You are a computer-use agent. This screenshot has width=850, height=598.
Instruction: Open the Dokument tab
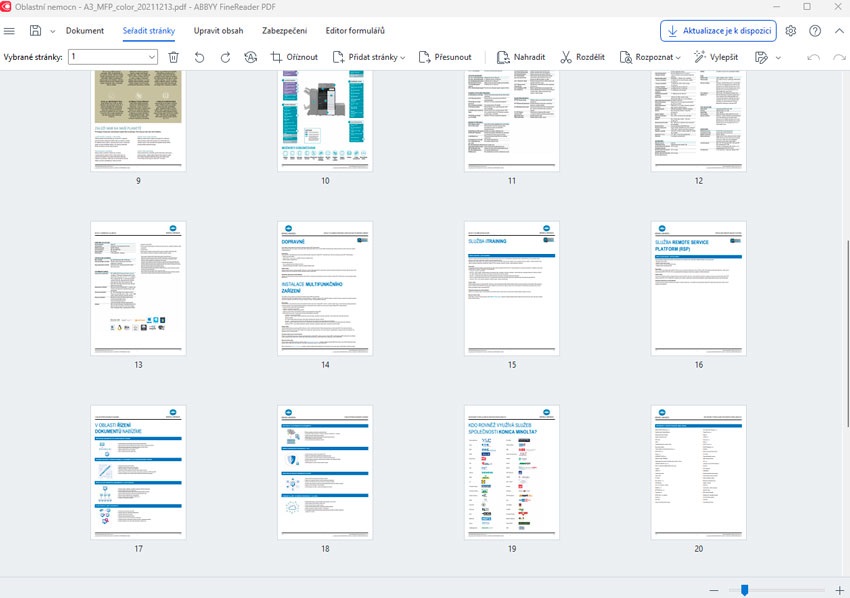coord(85,31)
